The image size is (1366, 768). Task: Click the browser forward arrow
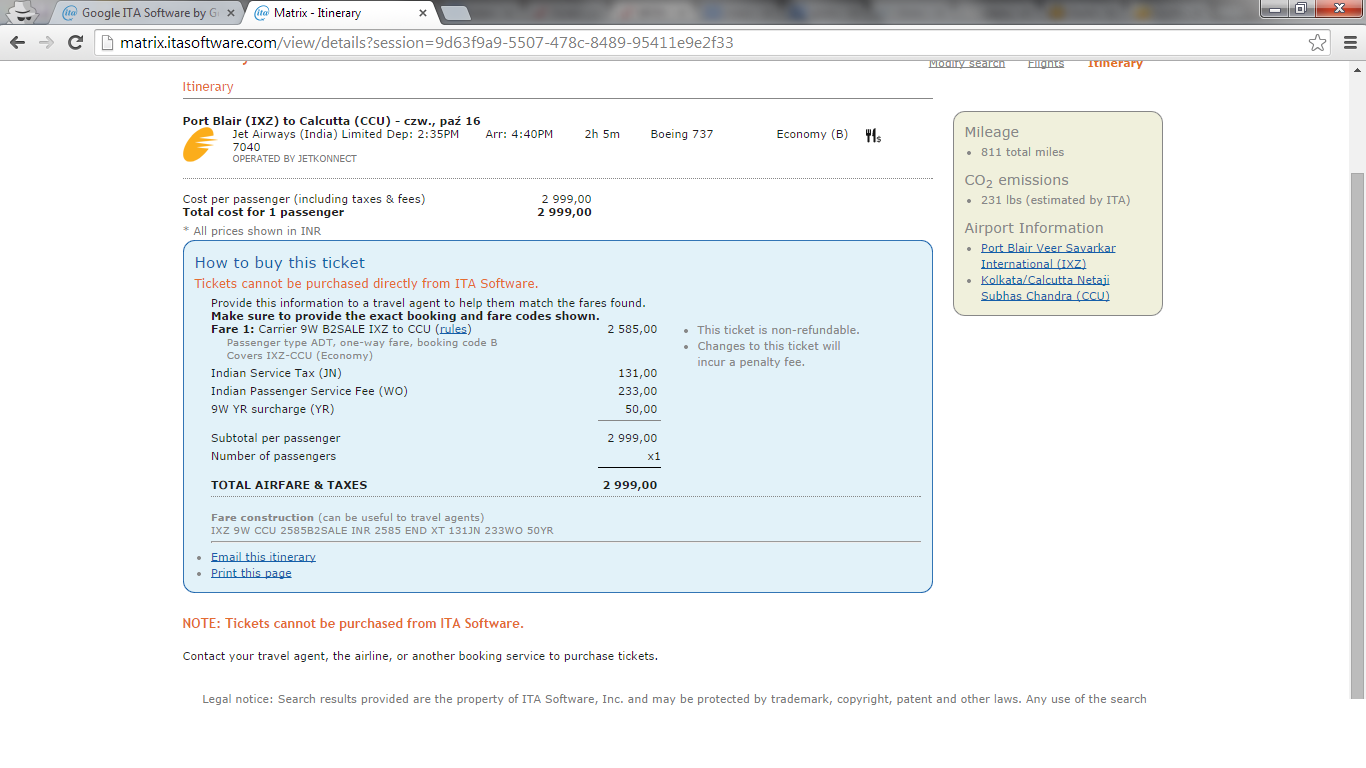pyautogui.click(x=46, y=42)
